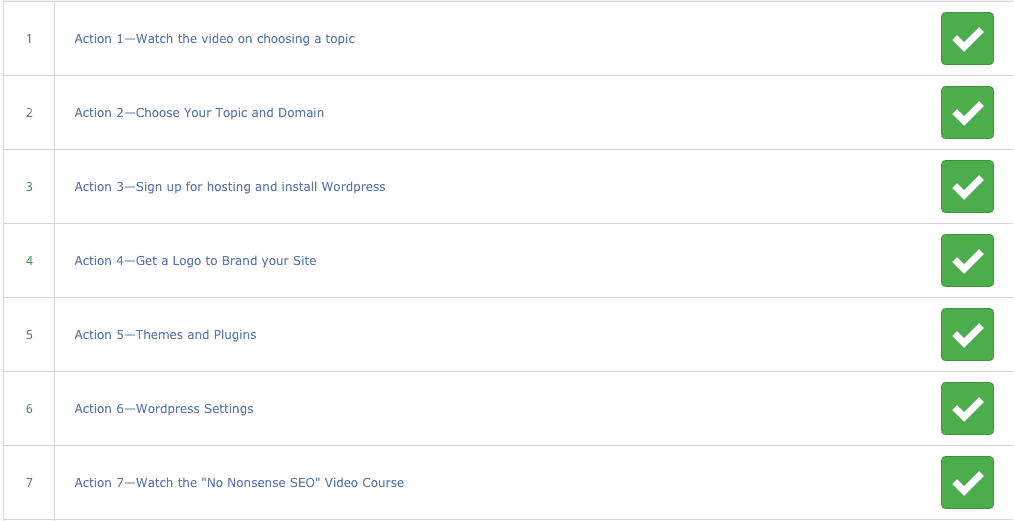Open Action 1—Watch the video on choosing a topic
This screenshot has height=521, width=1014.
click(215, 39)
